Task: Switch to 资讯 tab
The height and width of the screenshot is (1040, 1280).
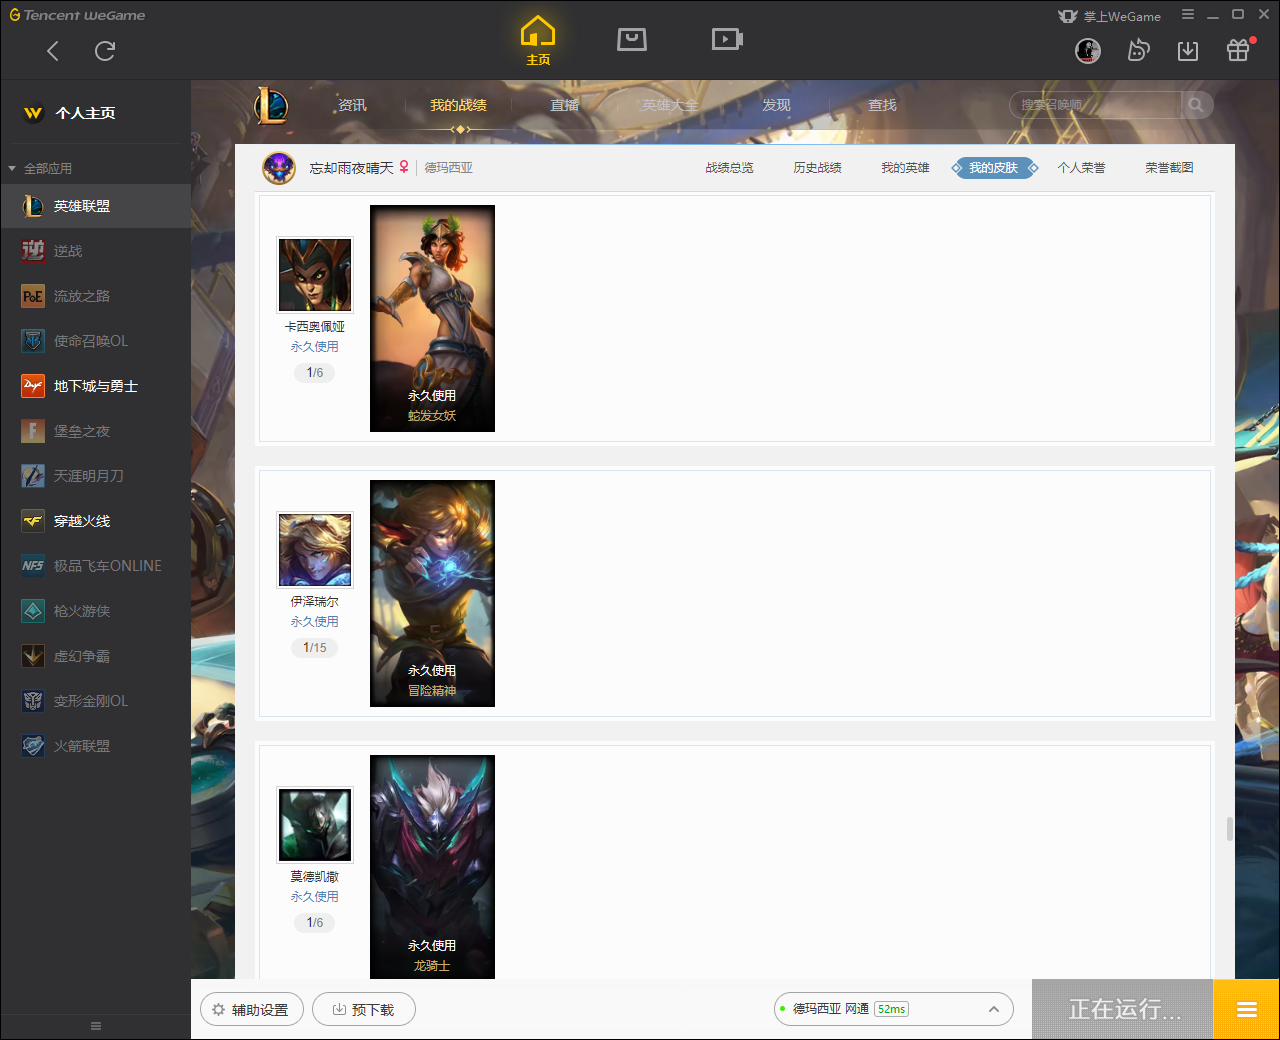Action: pyautogui.click(x=352, y=105)
